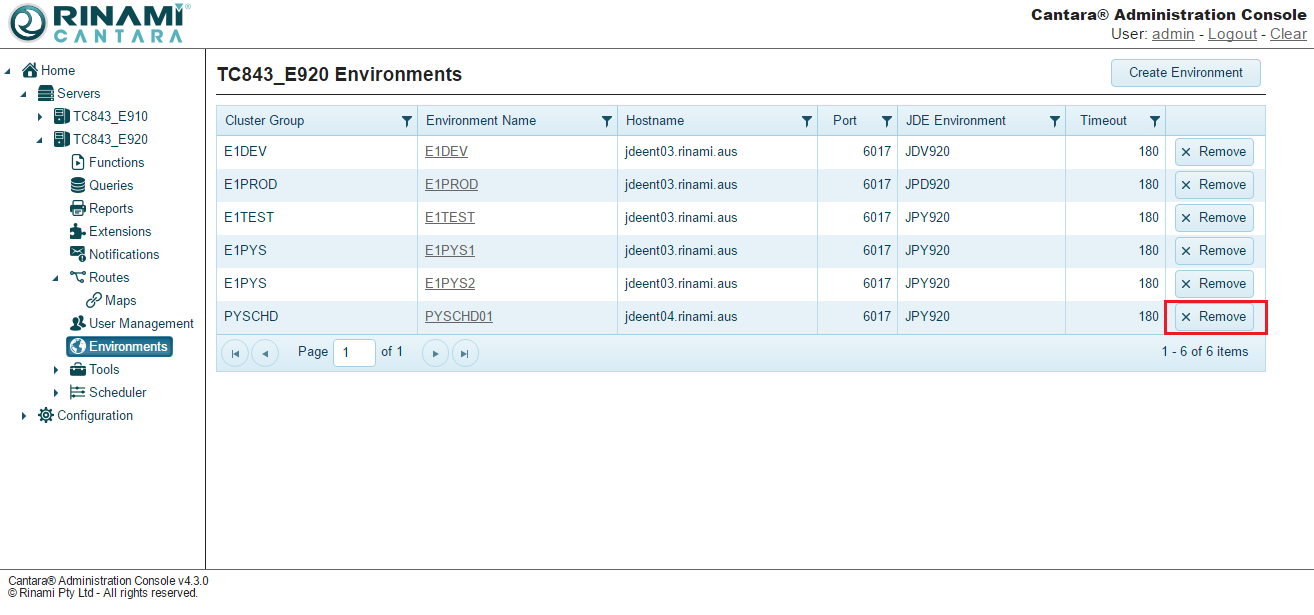Click the JDE Environment filter icon

pos(1054,121)
